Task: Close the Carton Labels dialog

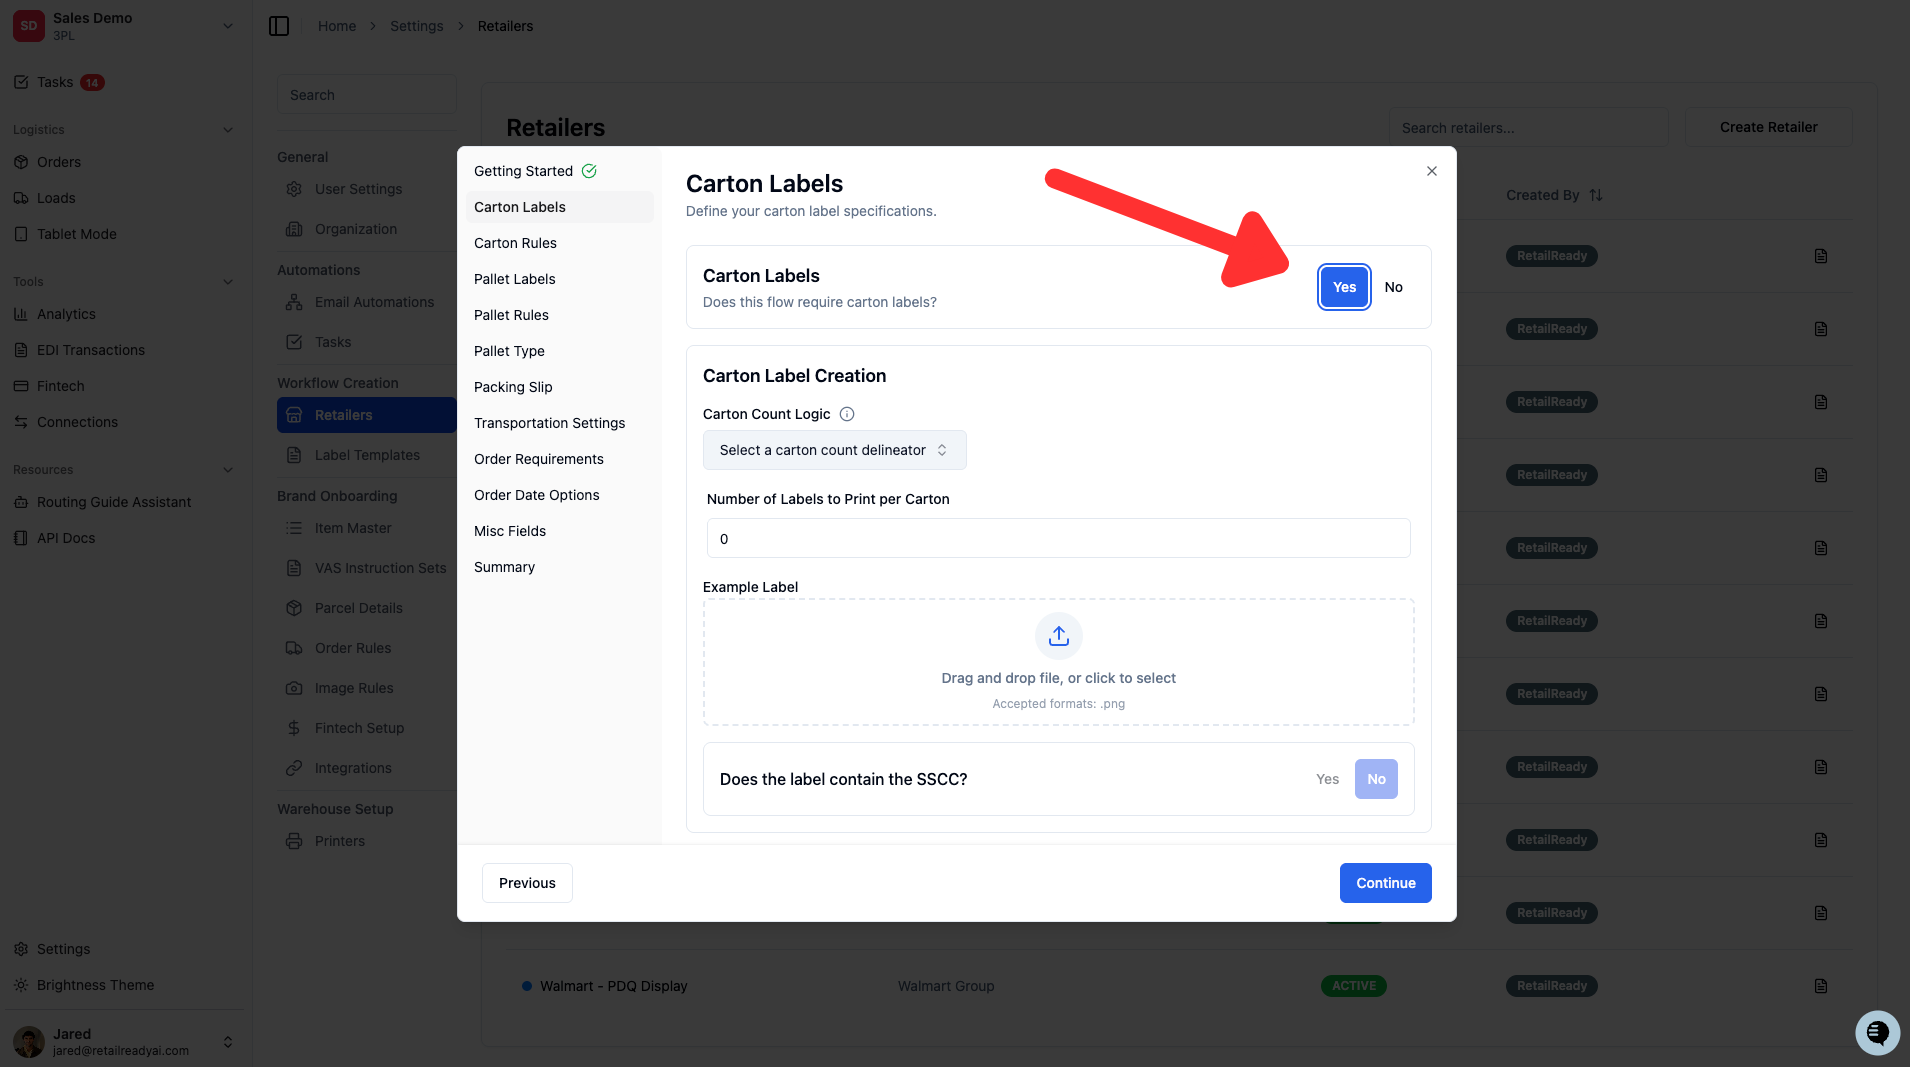Action: (1431, 171)
